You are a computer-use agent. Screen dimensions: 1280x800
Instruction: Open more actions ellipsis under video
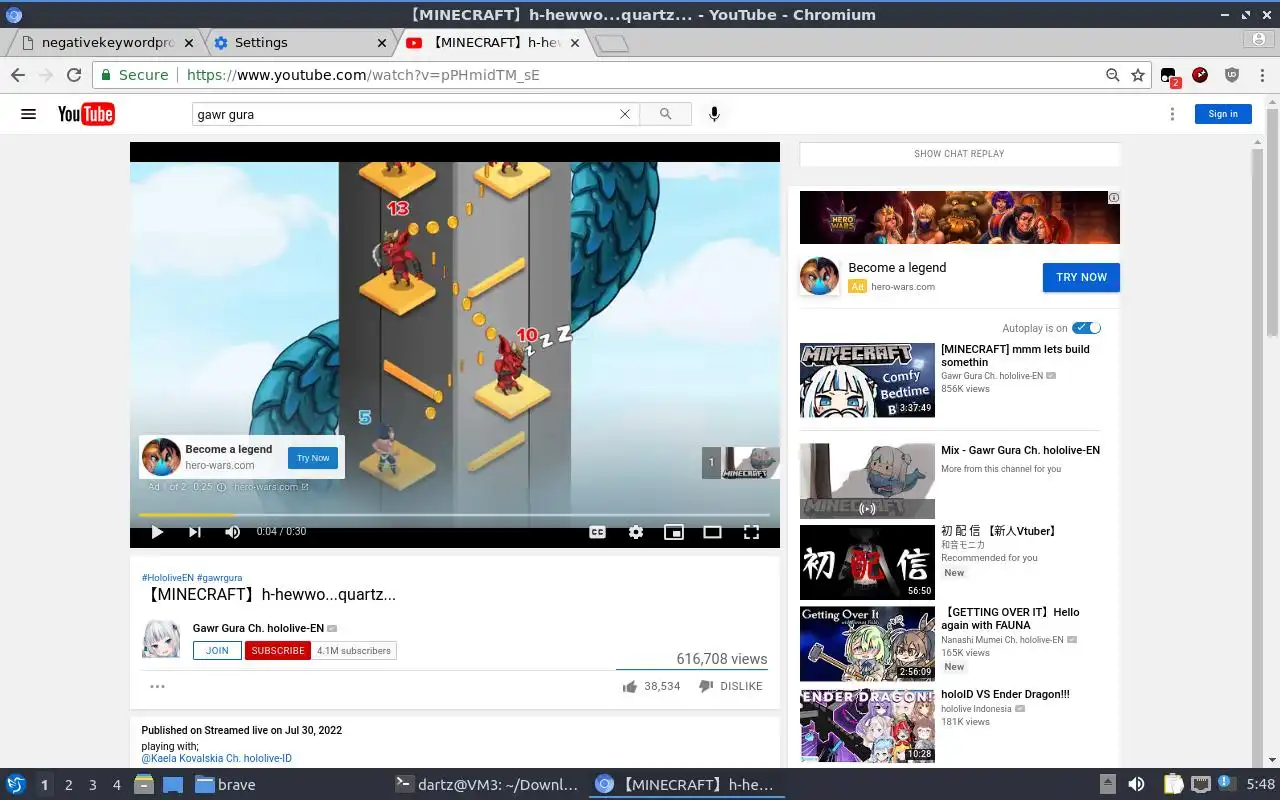tap(157, 686)
